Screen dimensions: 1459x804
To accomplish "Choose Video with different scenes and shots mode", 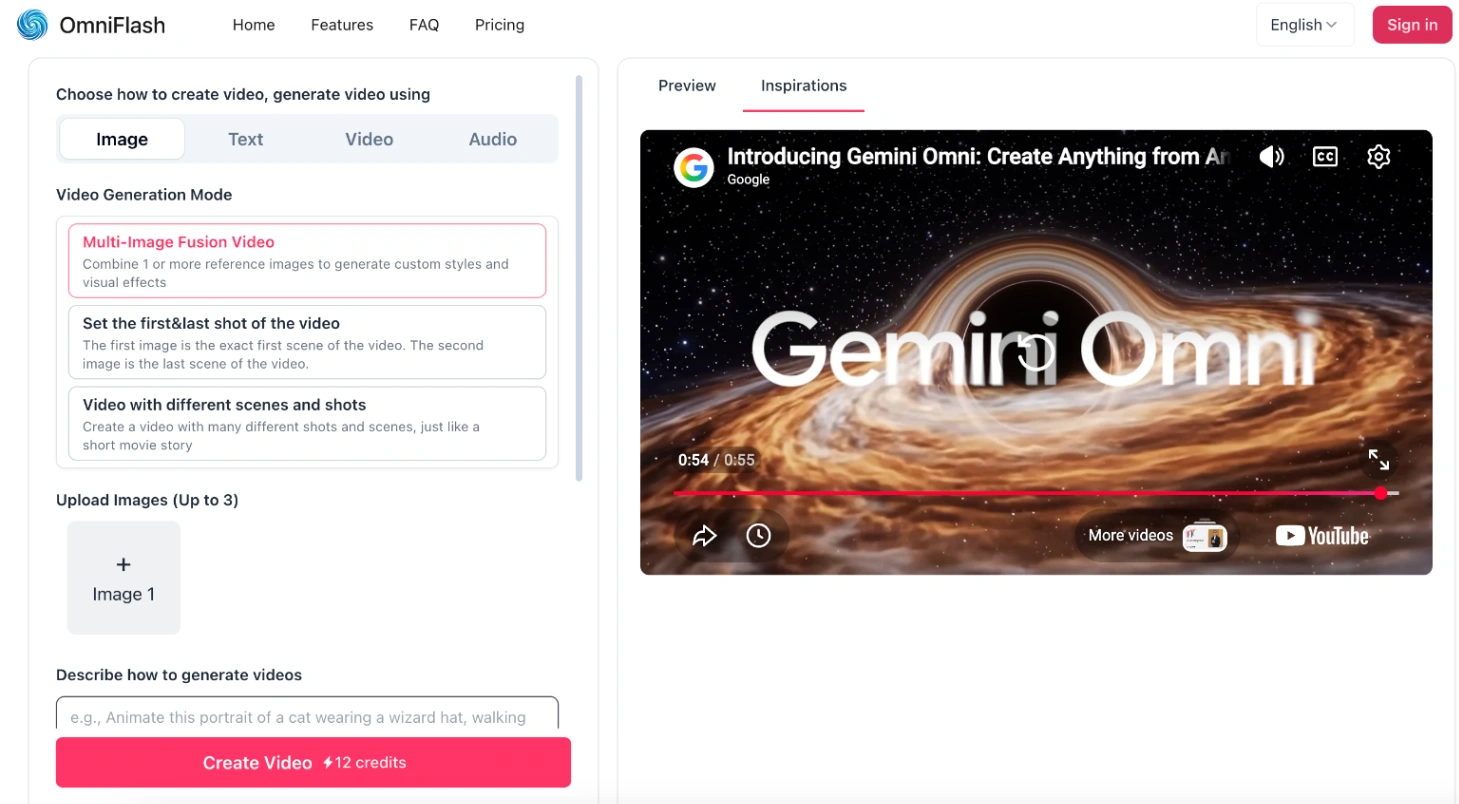I will pos(307,424).
